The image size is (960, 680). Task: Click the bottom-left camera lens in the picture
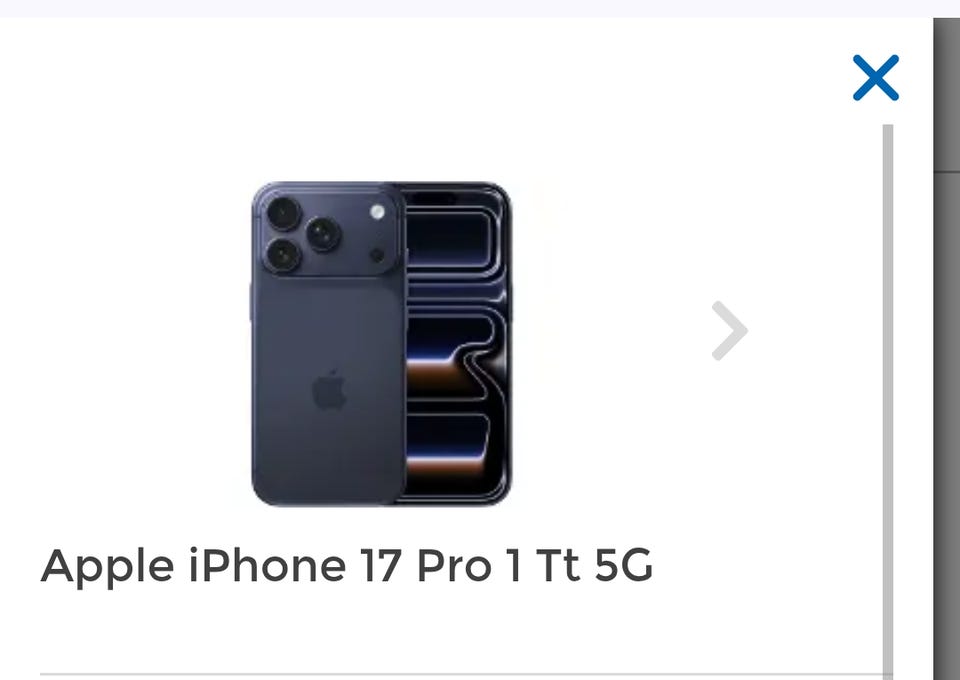pyautogui.click(x=283, y=255)
